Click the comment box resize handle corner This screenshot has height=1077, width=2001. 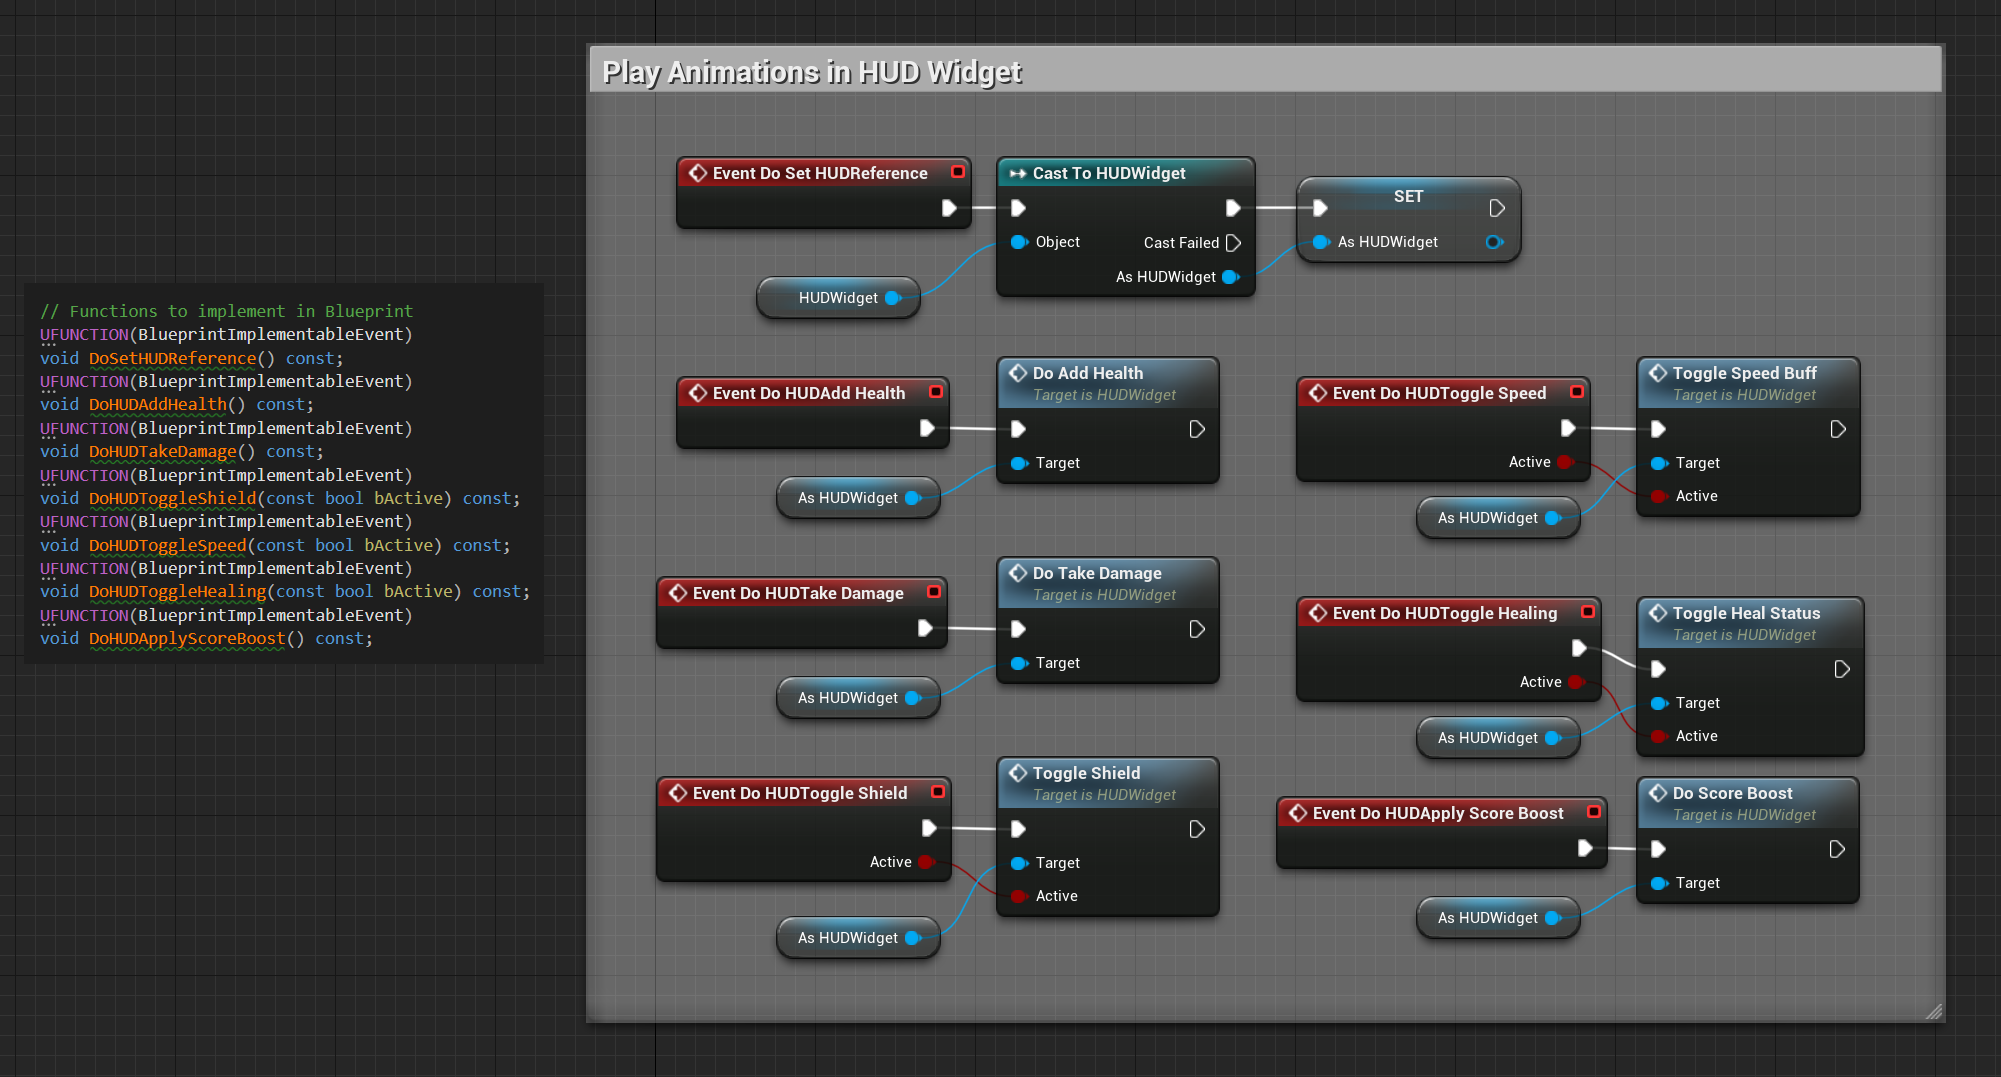coord(1934,1011)
